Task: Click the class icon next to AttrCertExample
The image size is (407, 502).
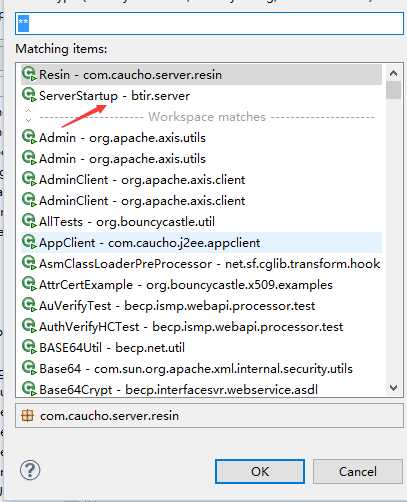Action: pyautogui.click(x=29, y=284)
